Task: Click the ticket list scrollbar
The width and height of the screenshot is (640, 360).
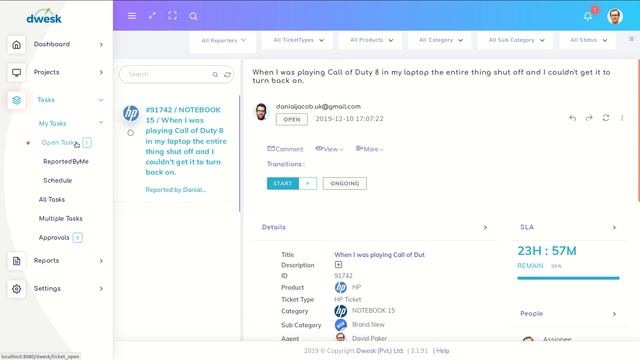Action: coord(240,153)
